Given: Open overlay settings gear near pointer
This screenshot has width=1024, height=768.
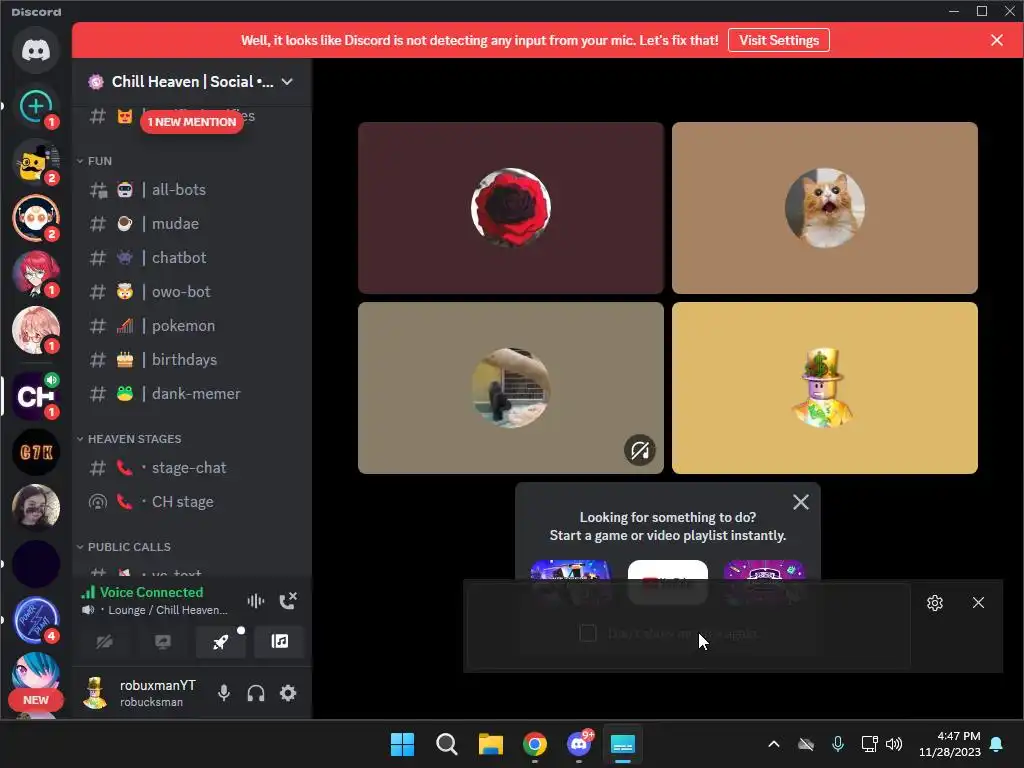Looking at the screenshot, I should [935, 603].
